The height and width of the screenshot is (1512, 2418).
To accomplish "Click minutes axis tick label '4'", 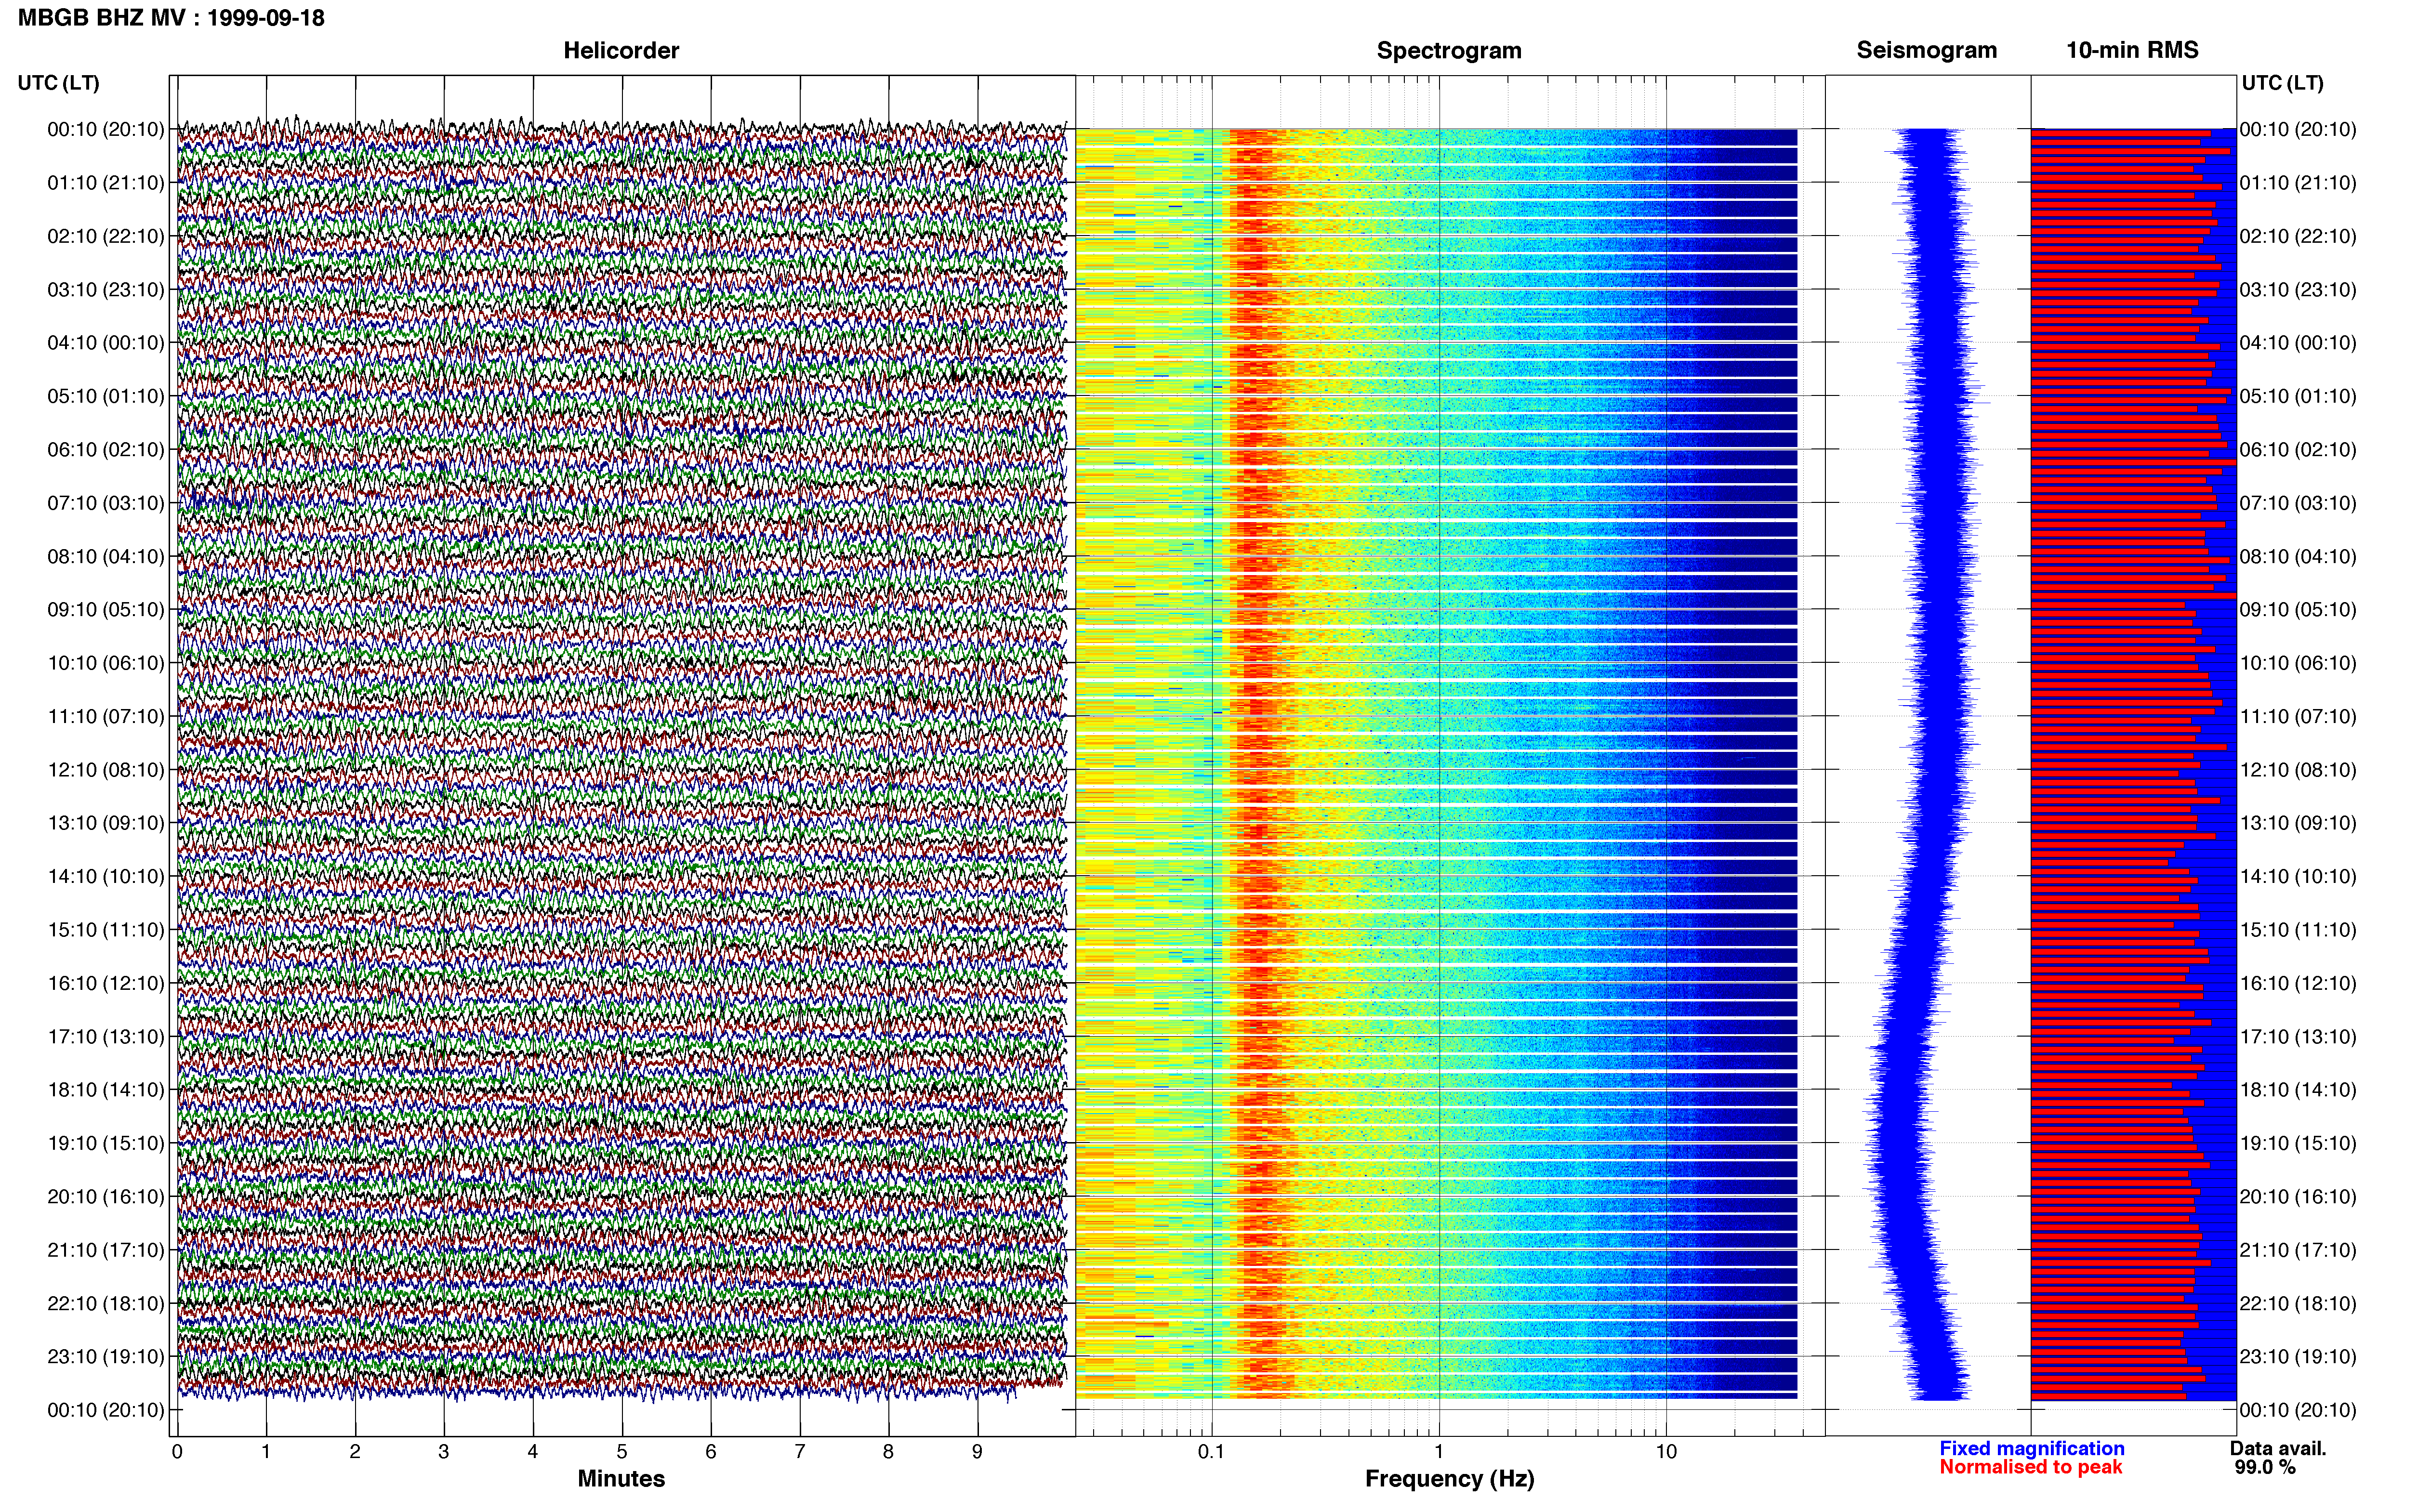I will 533,1452.
